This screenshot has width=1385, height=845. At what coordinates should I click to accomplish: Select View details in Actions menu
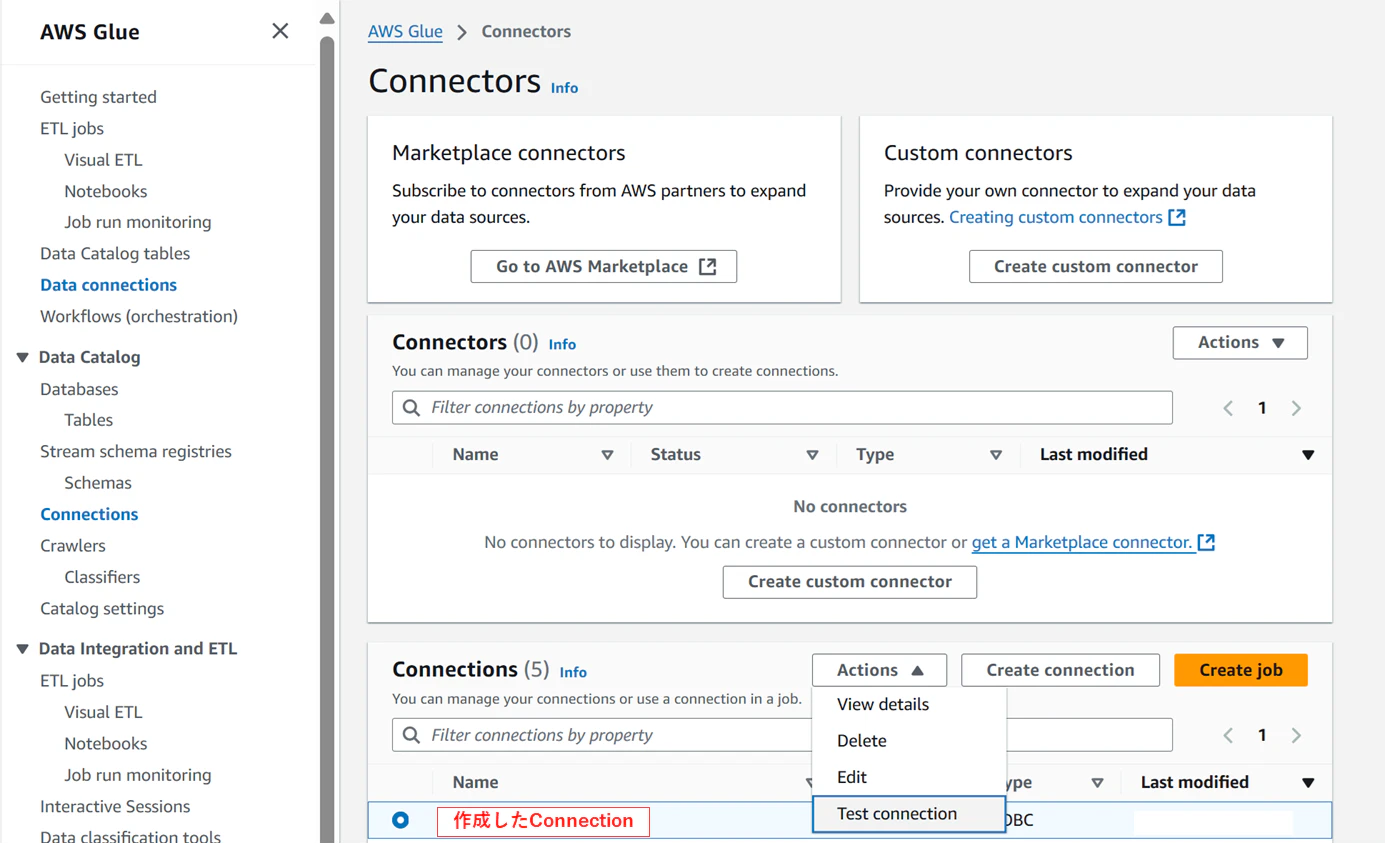[x=883, y=705]
